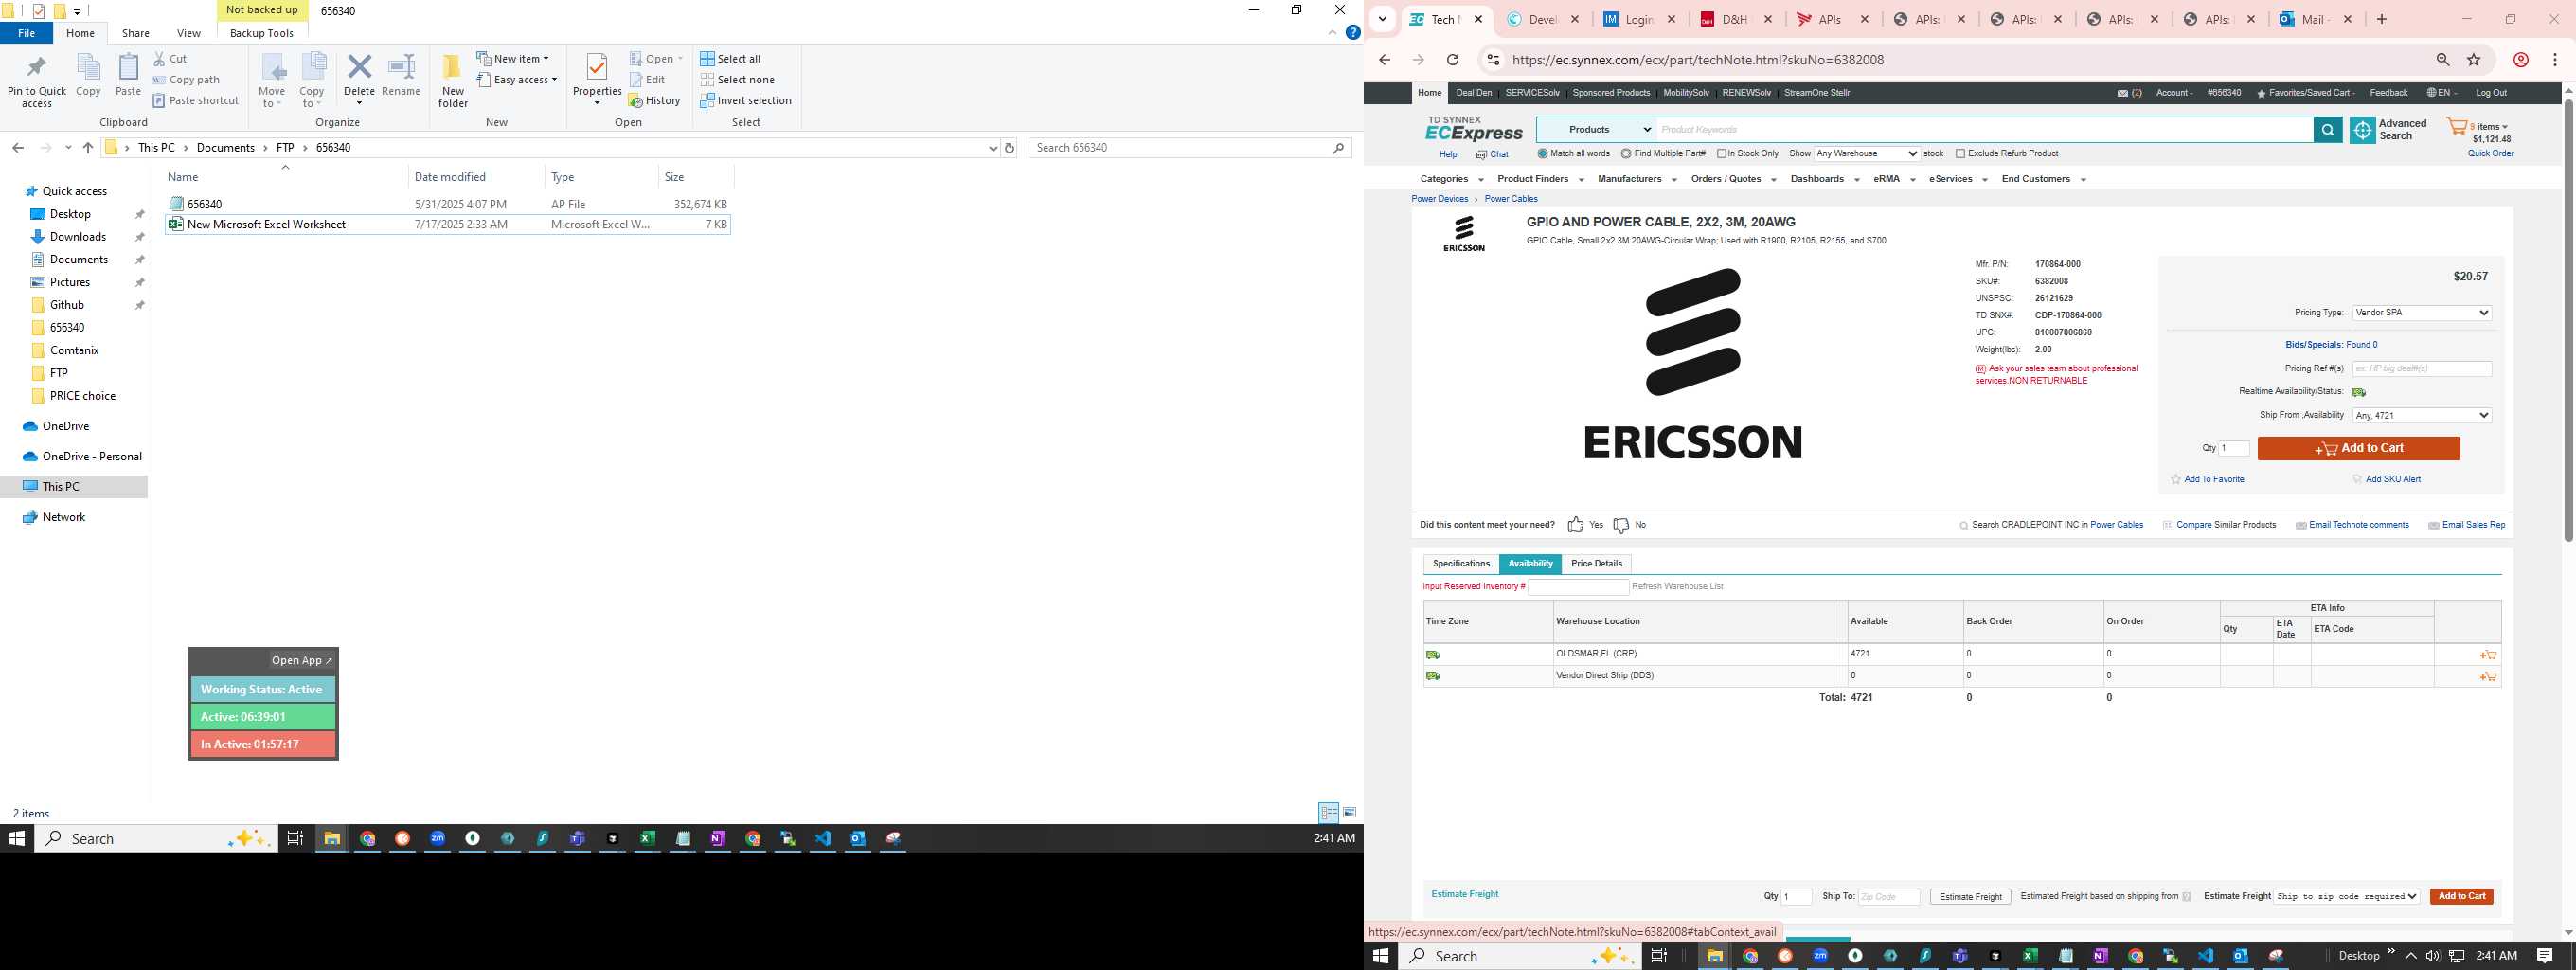This screenshot has width=2576, height=970.
Task: Open the Share tab in Explorer
Action: (x=136, y=33)
